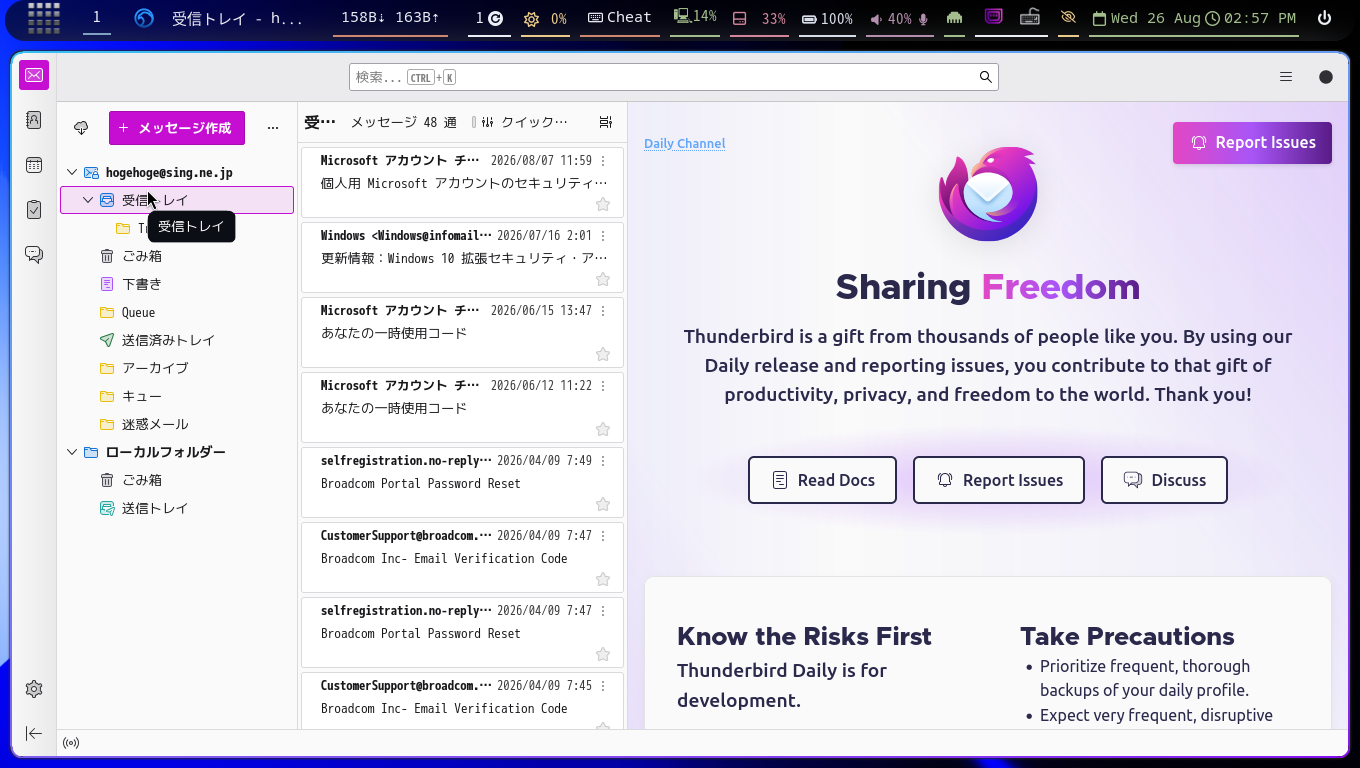Open more menu for 2026/04/09 7:49 message
Viewport: 1360px width, 768px height.
tap(603, 461)
